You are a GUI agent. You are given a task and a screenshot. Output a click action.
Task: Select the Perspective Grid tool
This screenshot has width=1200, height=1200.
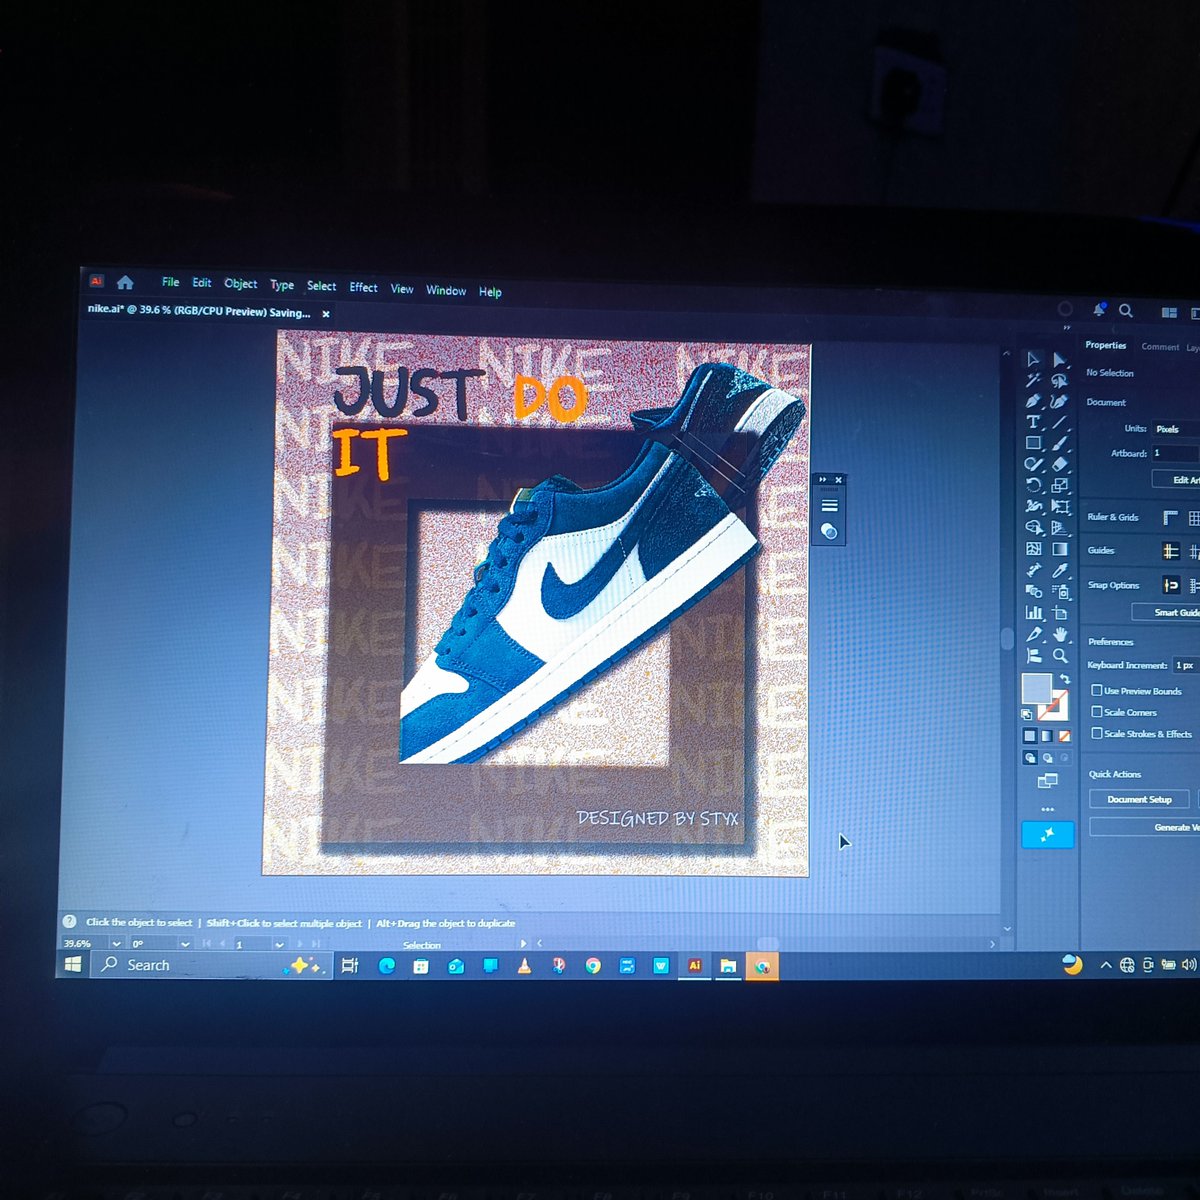tap(1060, 527)
